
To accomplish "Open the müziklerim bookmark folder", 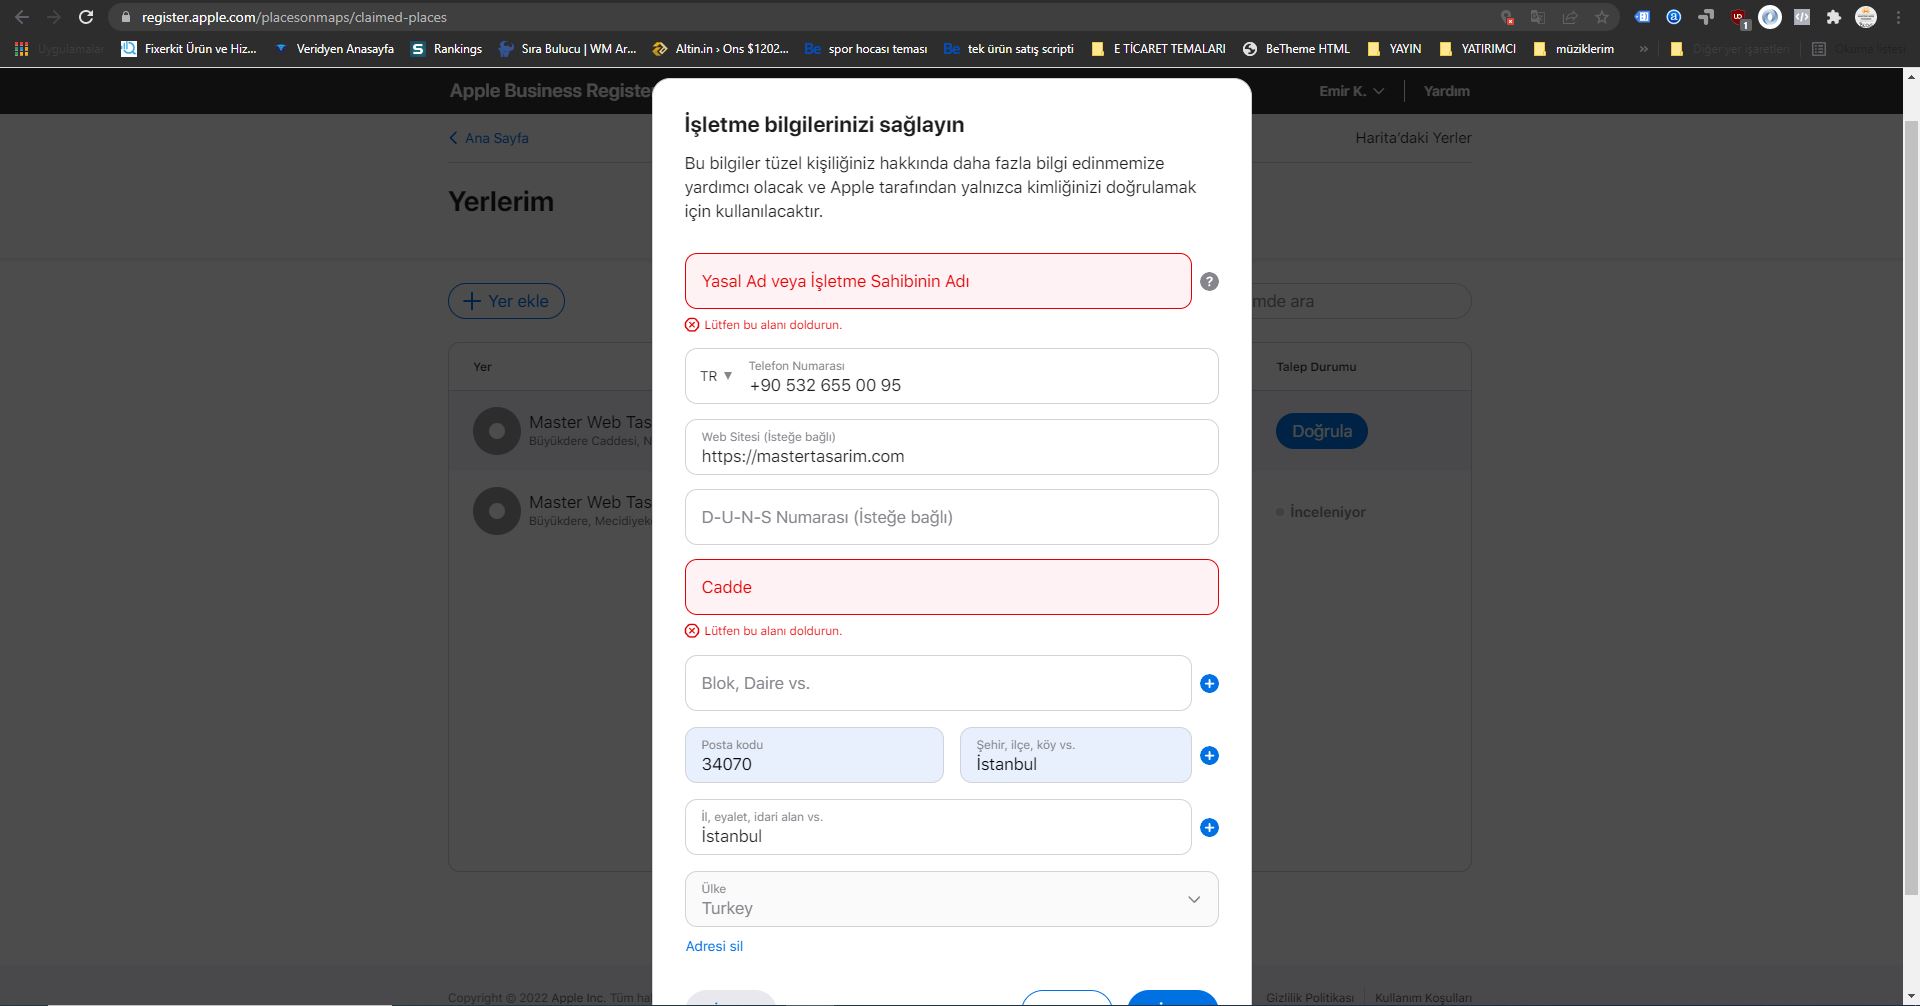I will tap(1573, 48).
